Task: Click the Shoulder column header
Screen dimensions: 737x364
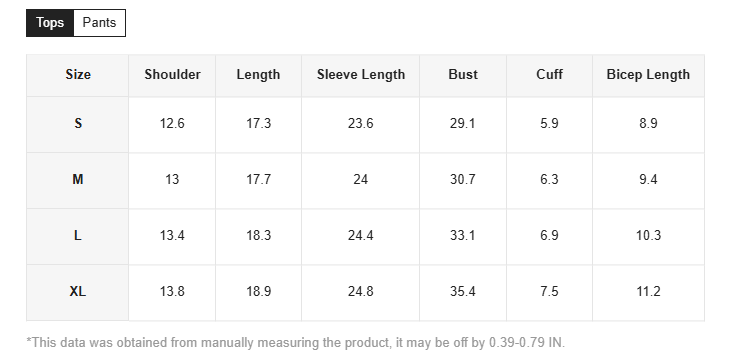Action: click(172, 75)
